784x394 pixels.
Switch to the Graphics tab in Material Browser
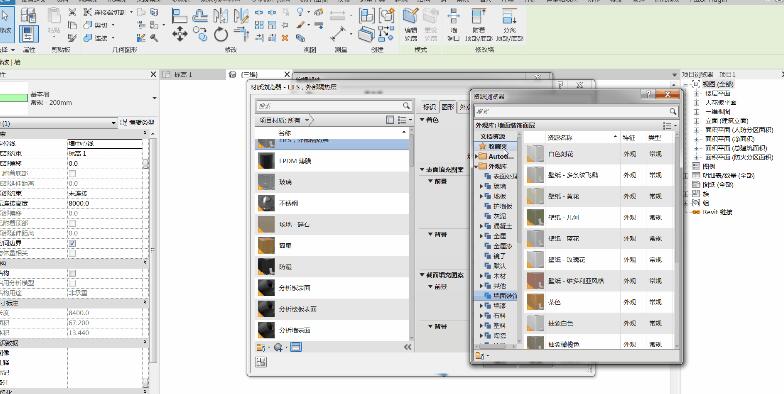(448, 107)
